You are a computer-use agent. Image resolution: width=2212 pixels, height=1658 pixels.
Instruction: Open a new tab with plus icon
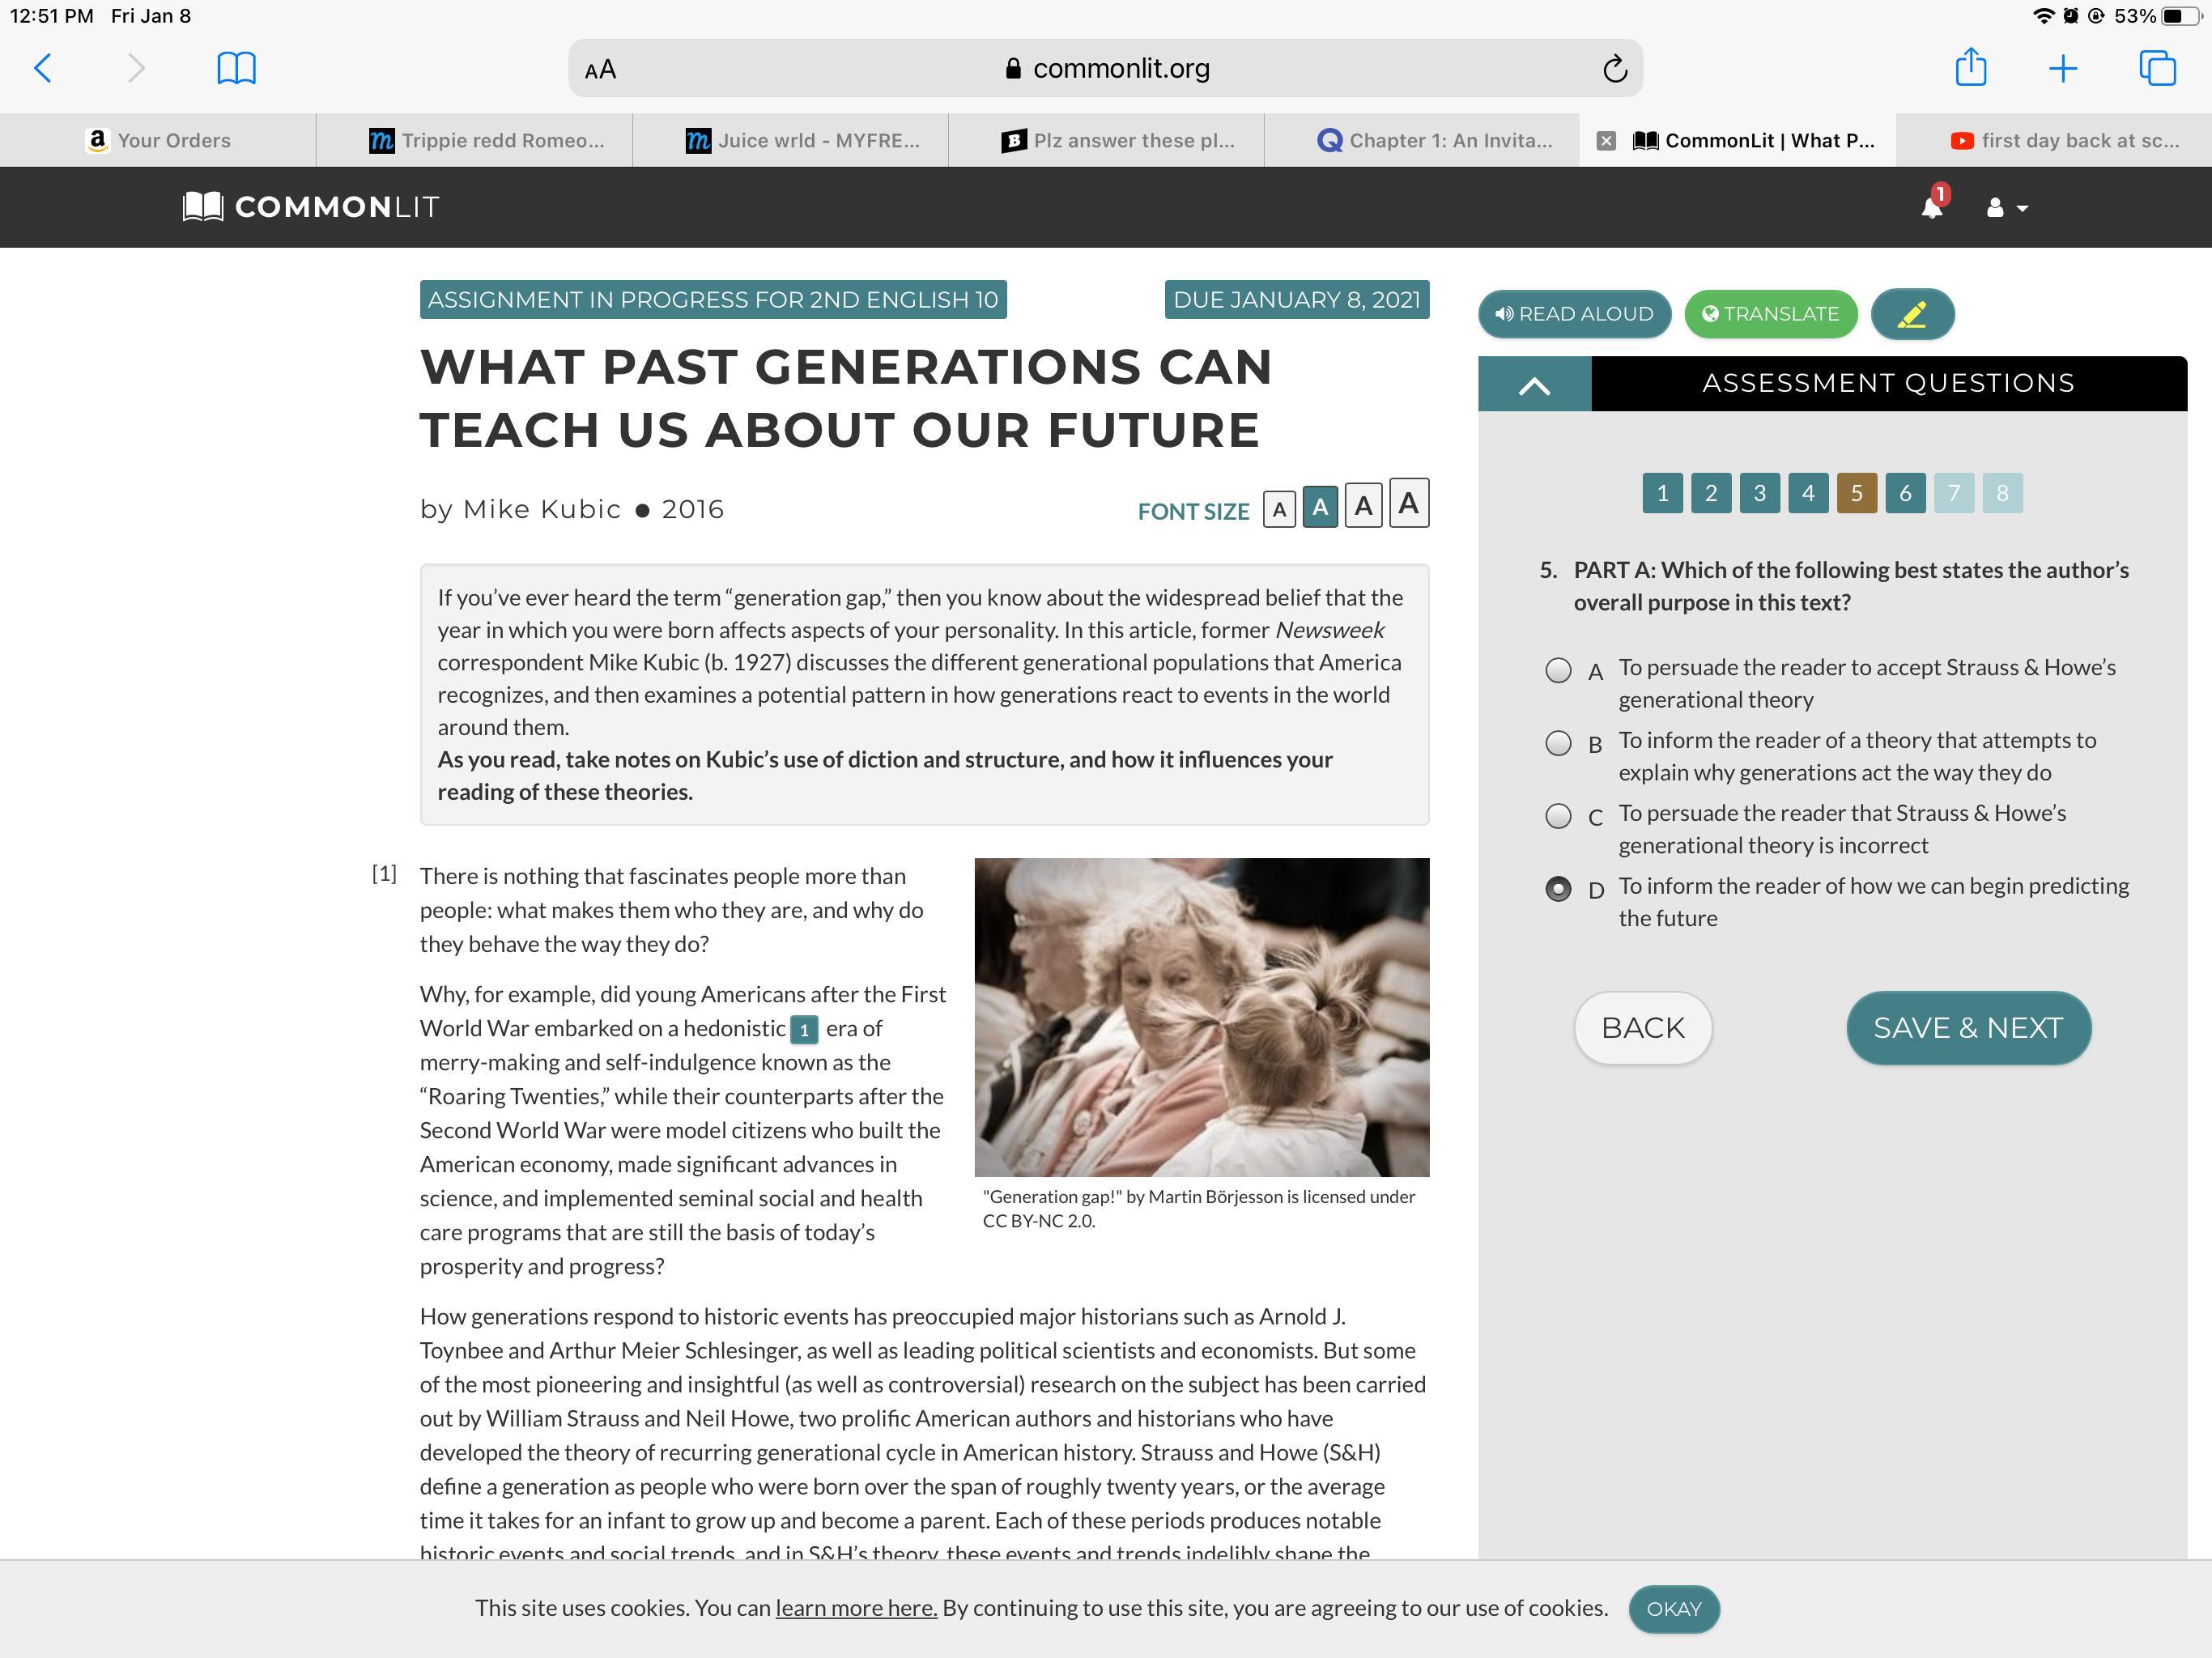tap(2062, 68)
